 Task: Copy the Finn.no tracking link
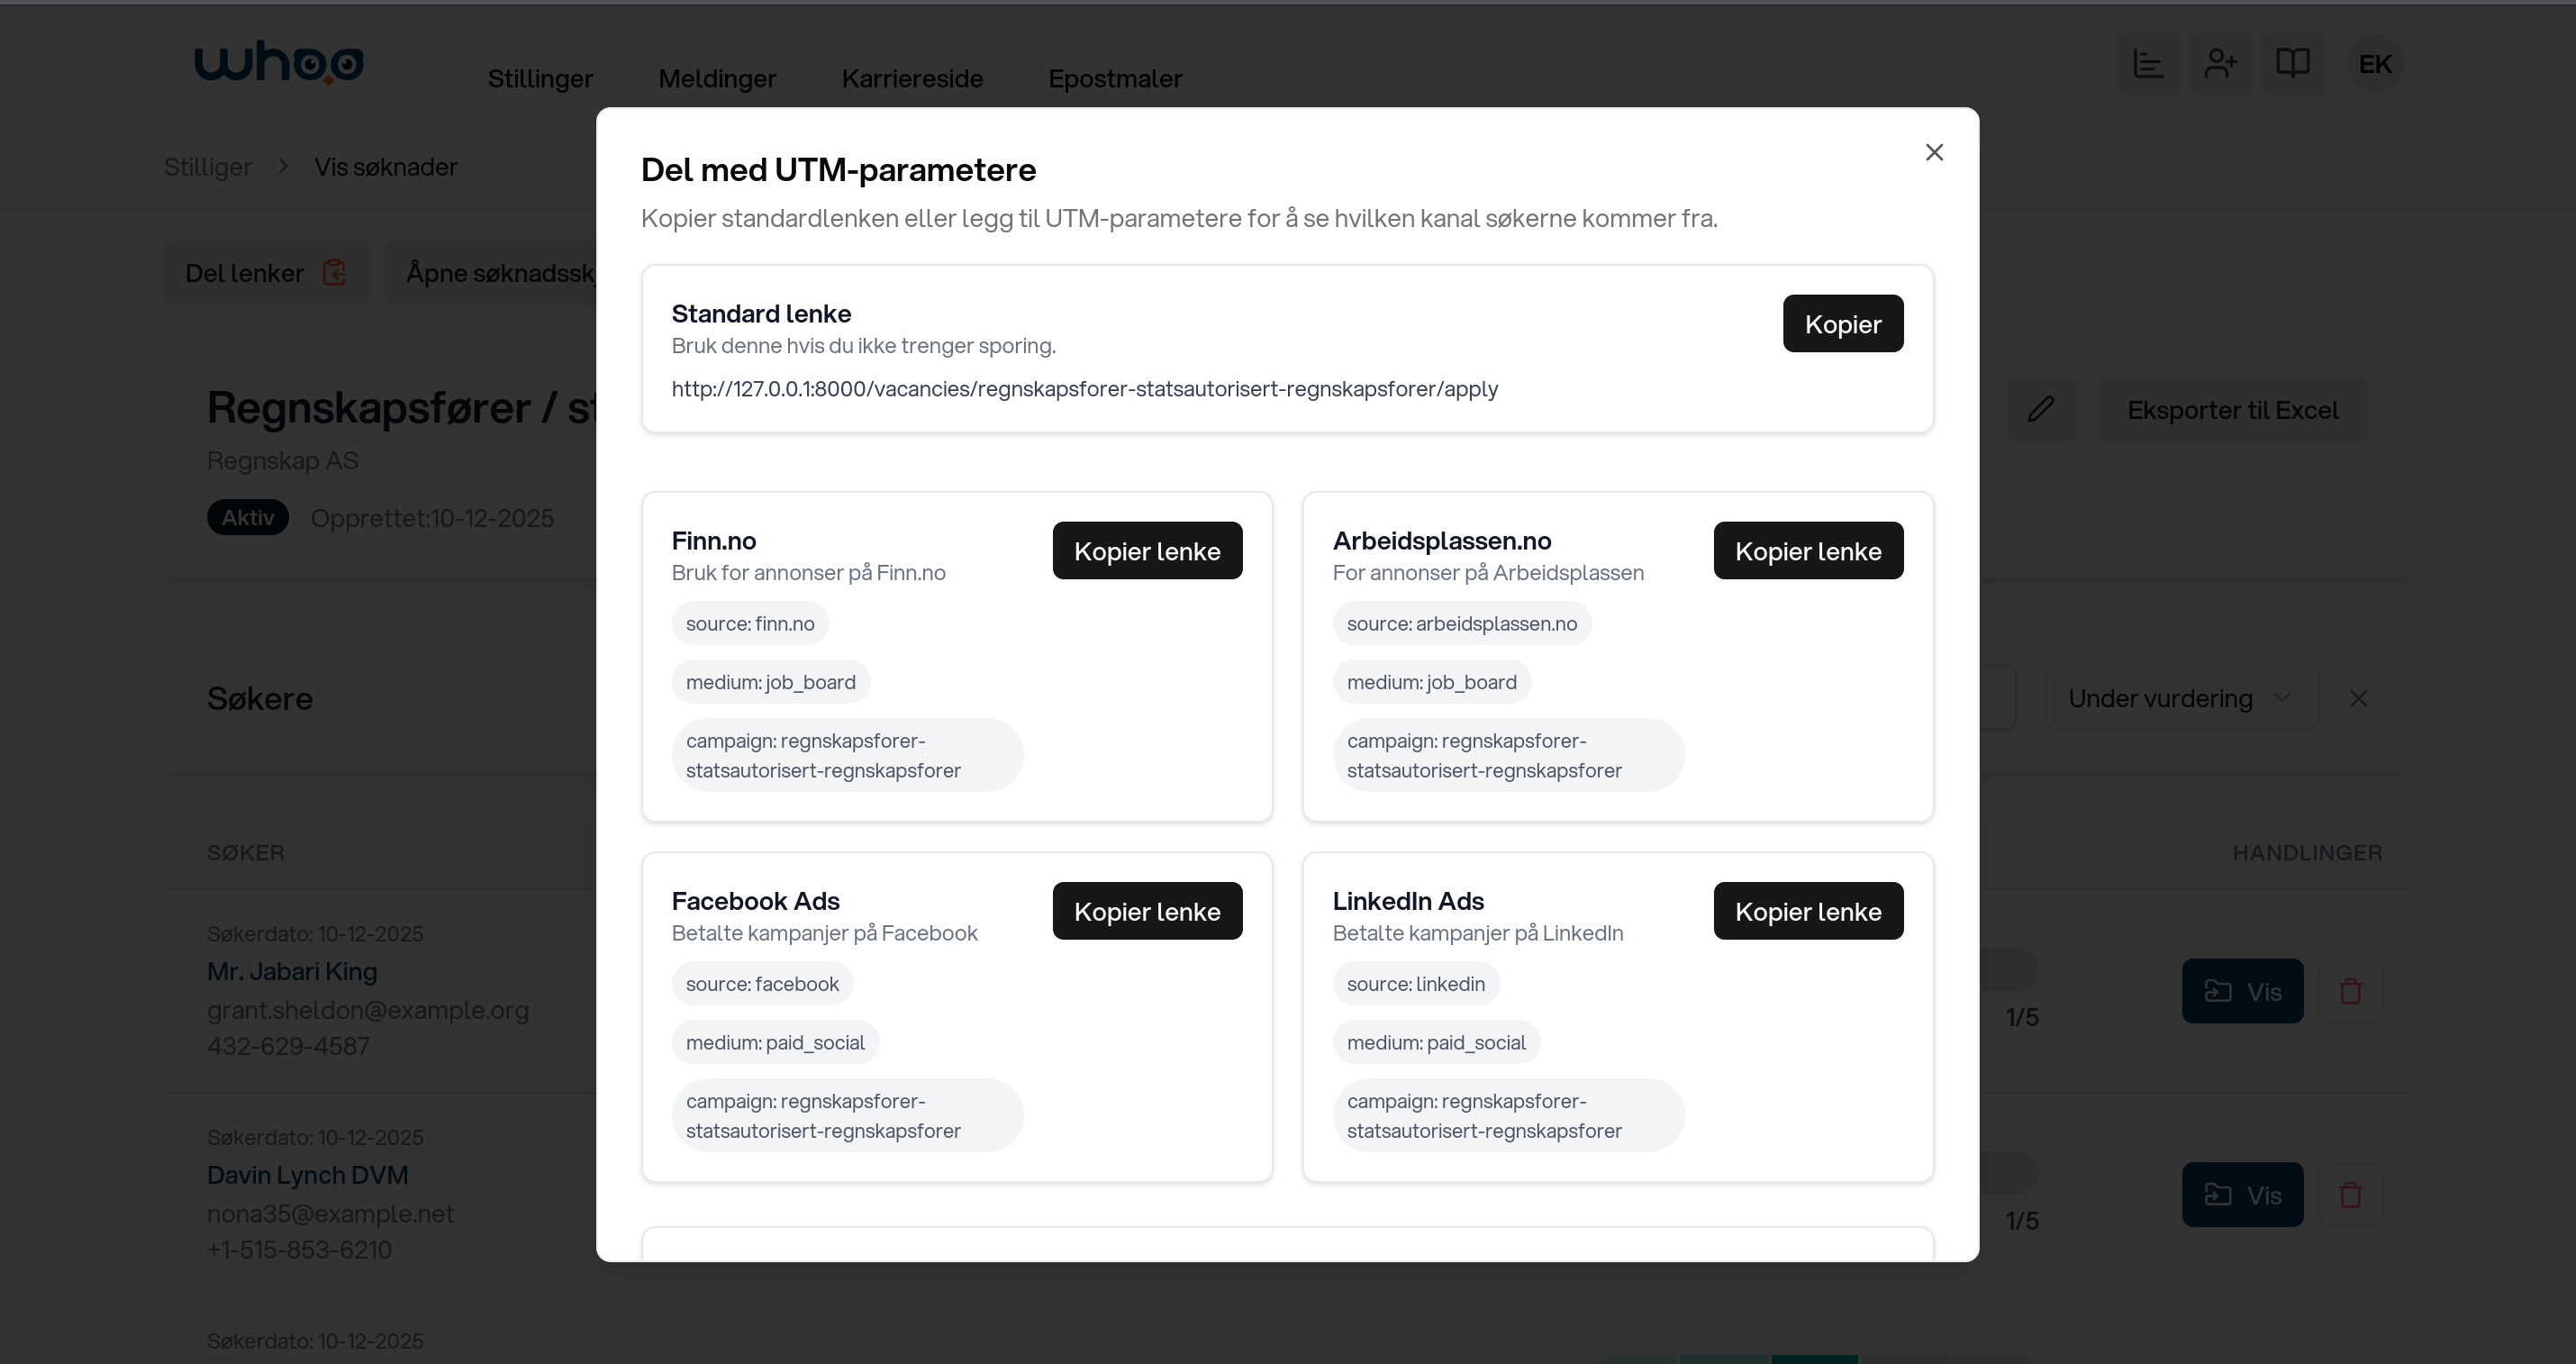(x=1146, y=551)
